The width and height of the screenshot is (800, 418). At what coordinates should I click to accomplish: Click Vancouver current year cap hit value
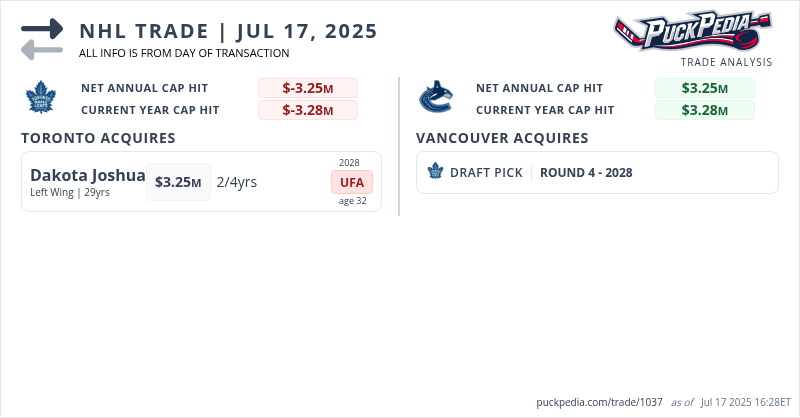click(x=704, y=110)
